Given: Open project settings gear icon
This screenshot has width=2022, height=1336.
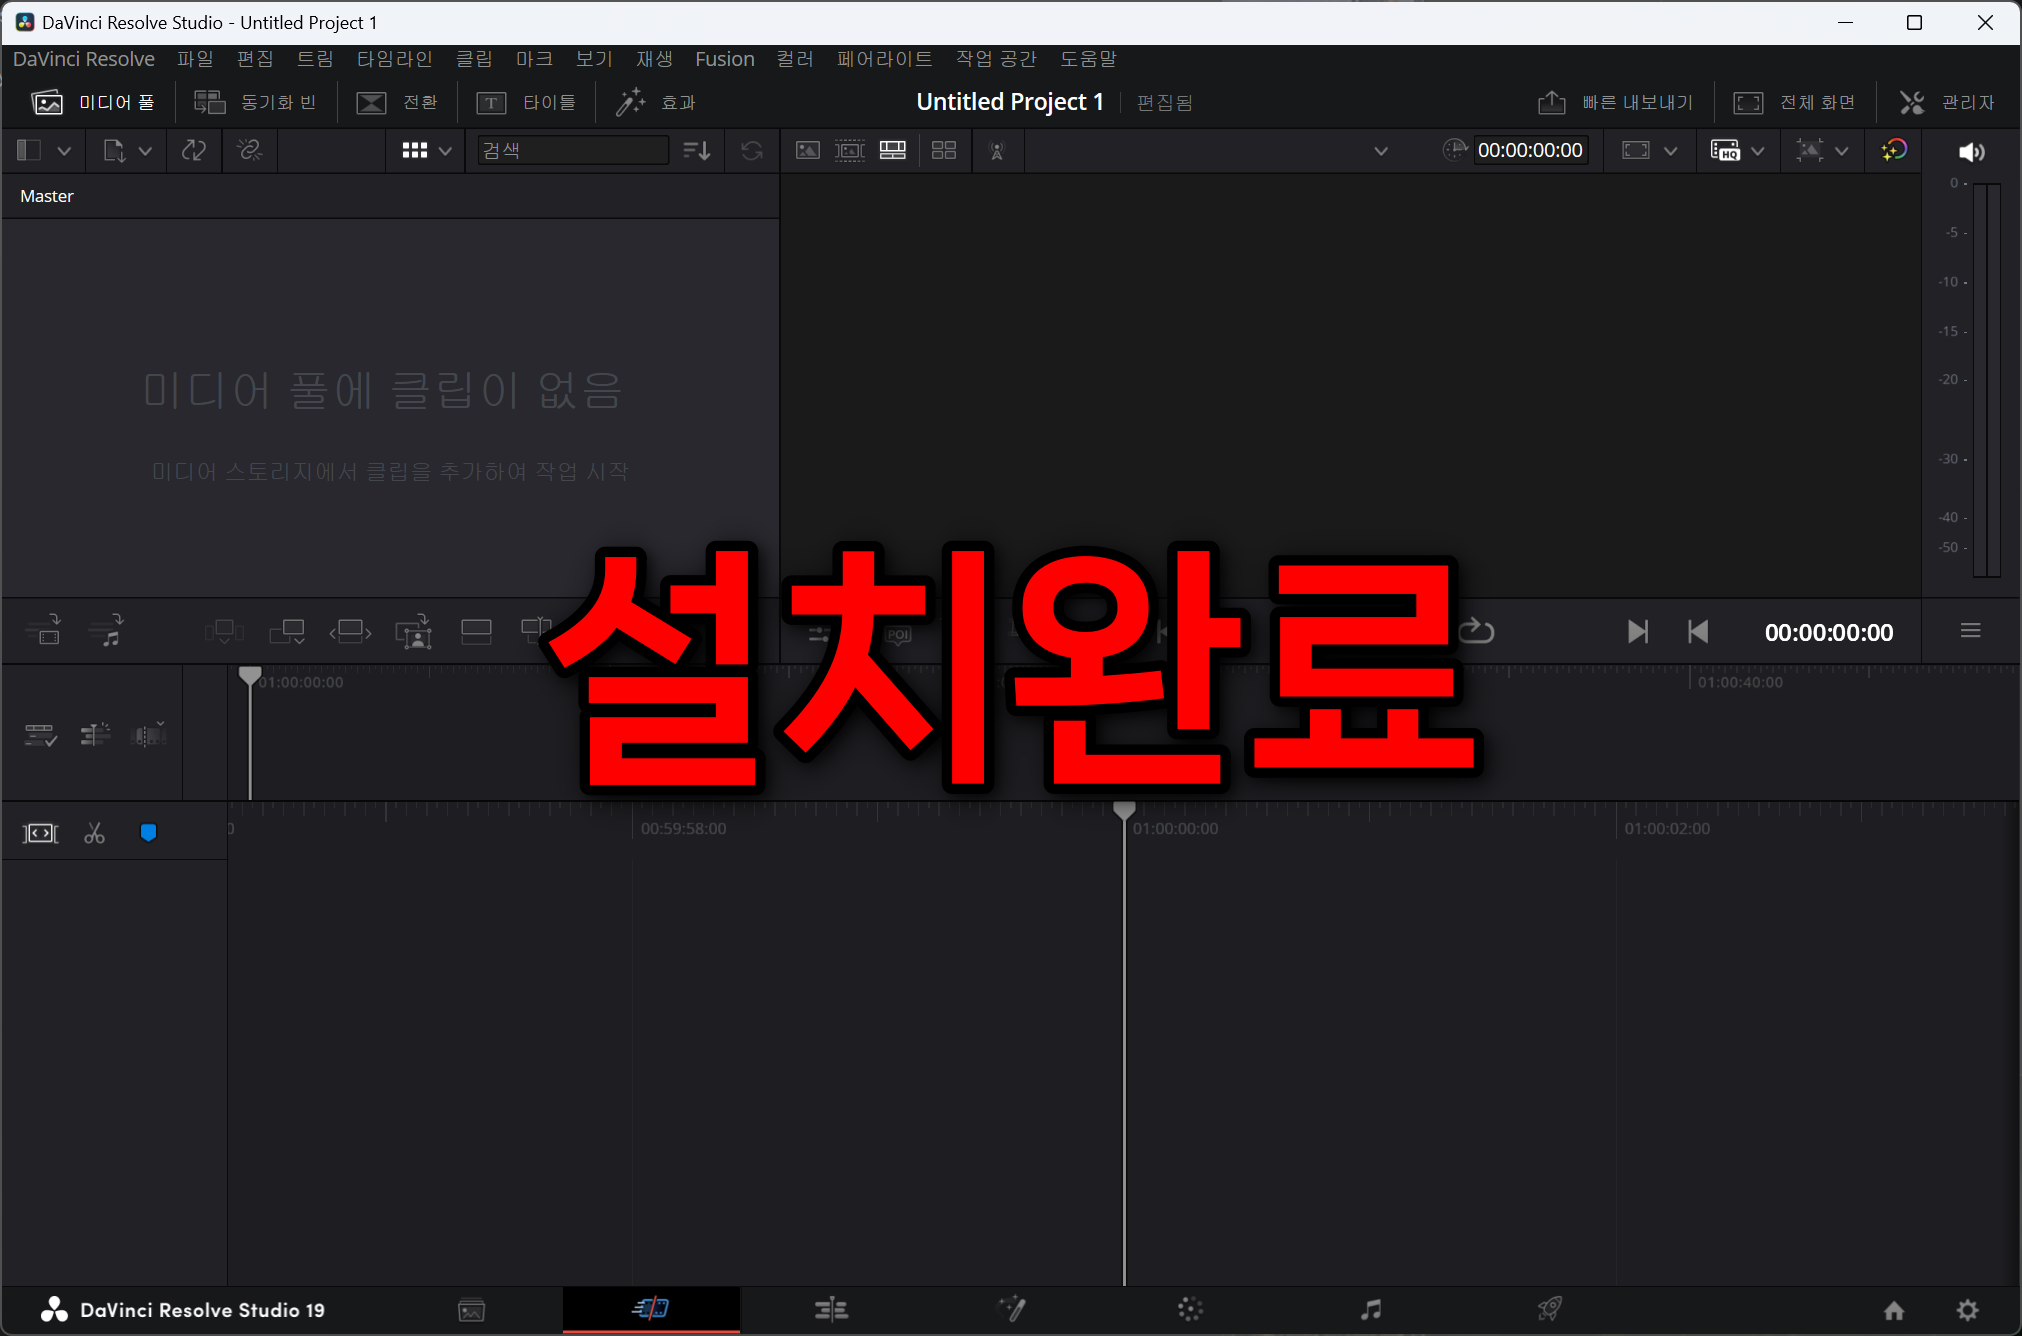Looking at the screenshot, I should [1967, 1310].
